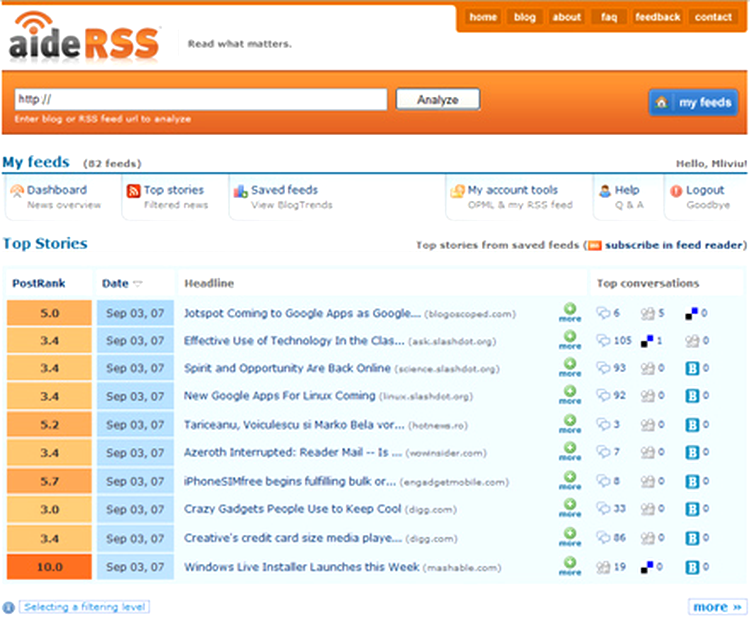Expand more for Azeroth Interrupted story
Image resolution: width=750 pixels, height=624 pixels.
coord(570,451)
